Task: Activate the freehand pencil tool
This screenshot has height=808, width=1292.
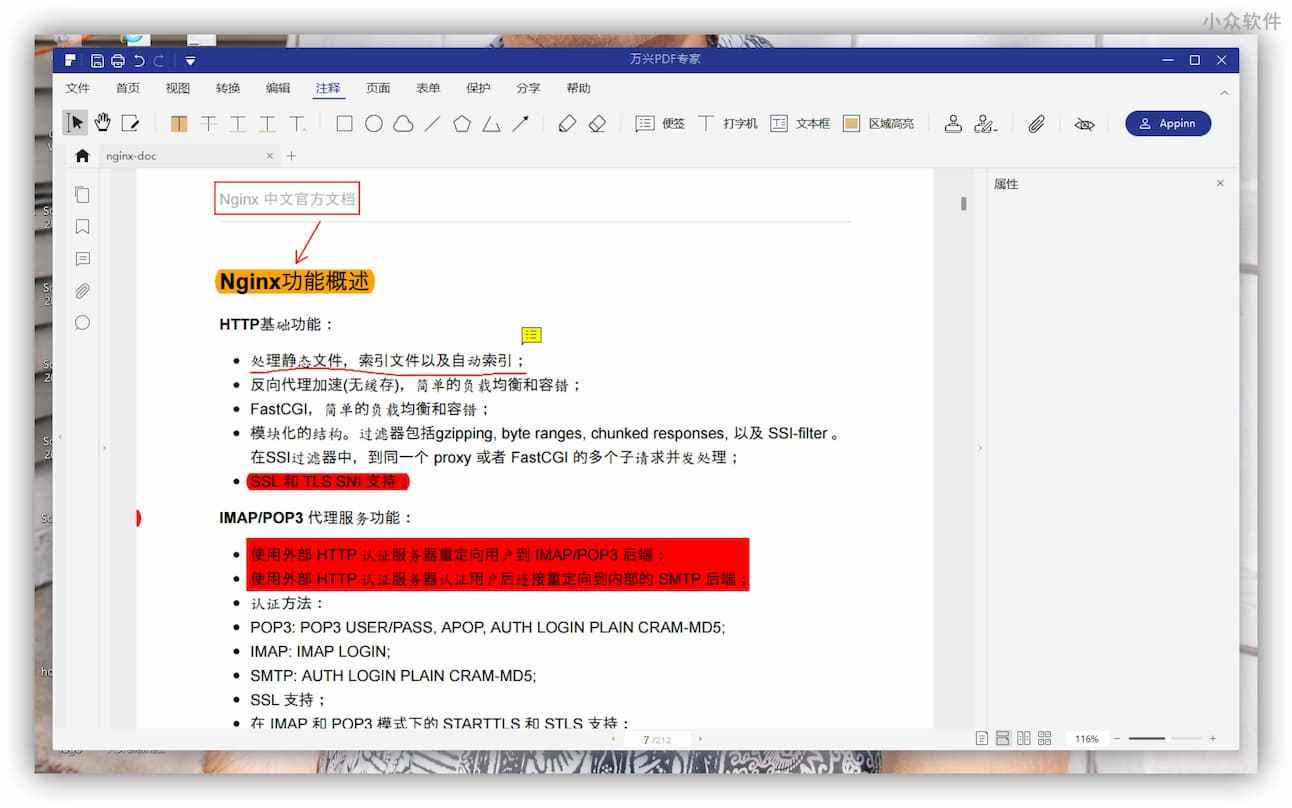Action: click(567, 124)
